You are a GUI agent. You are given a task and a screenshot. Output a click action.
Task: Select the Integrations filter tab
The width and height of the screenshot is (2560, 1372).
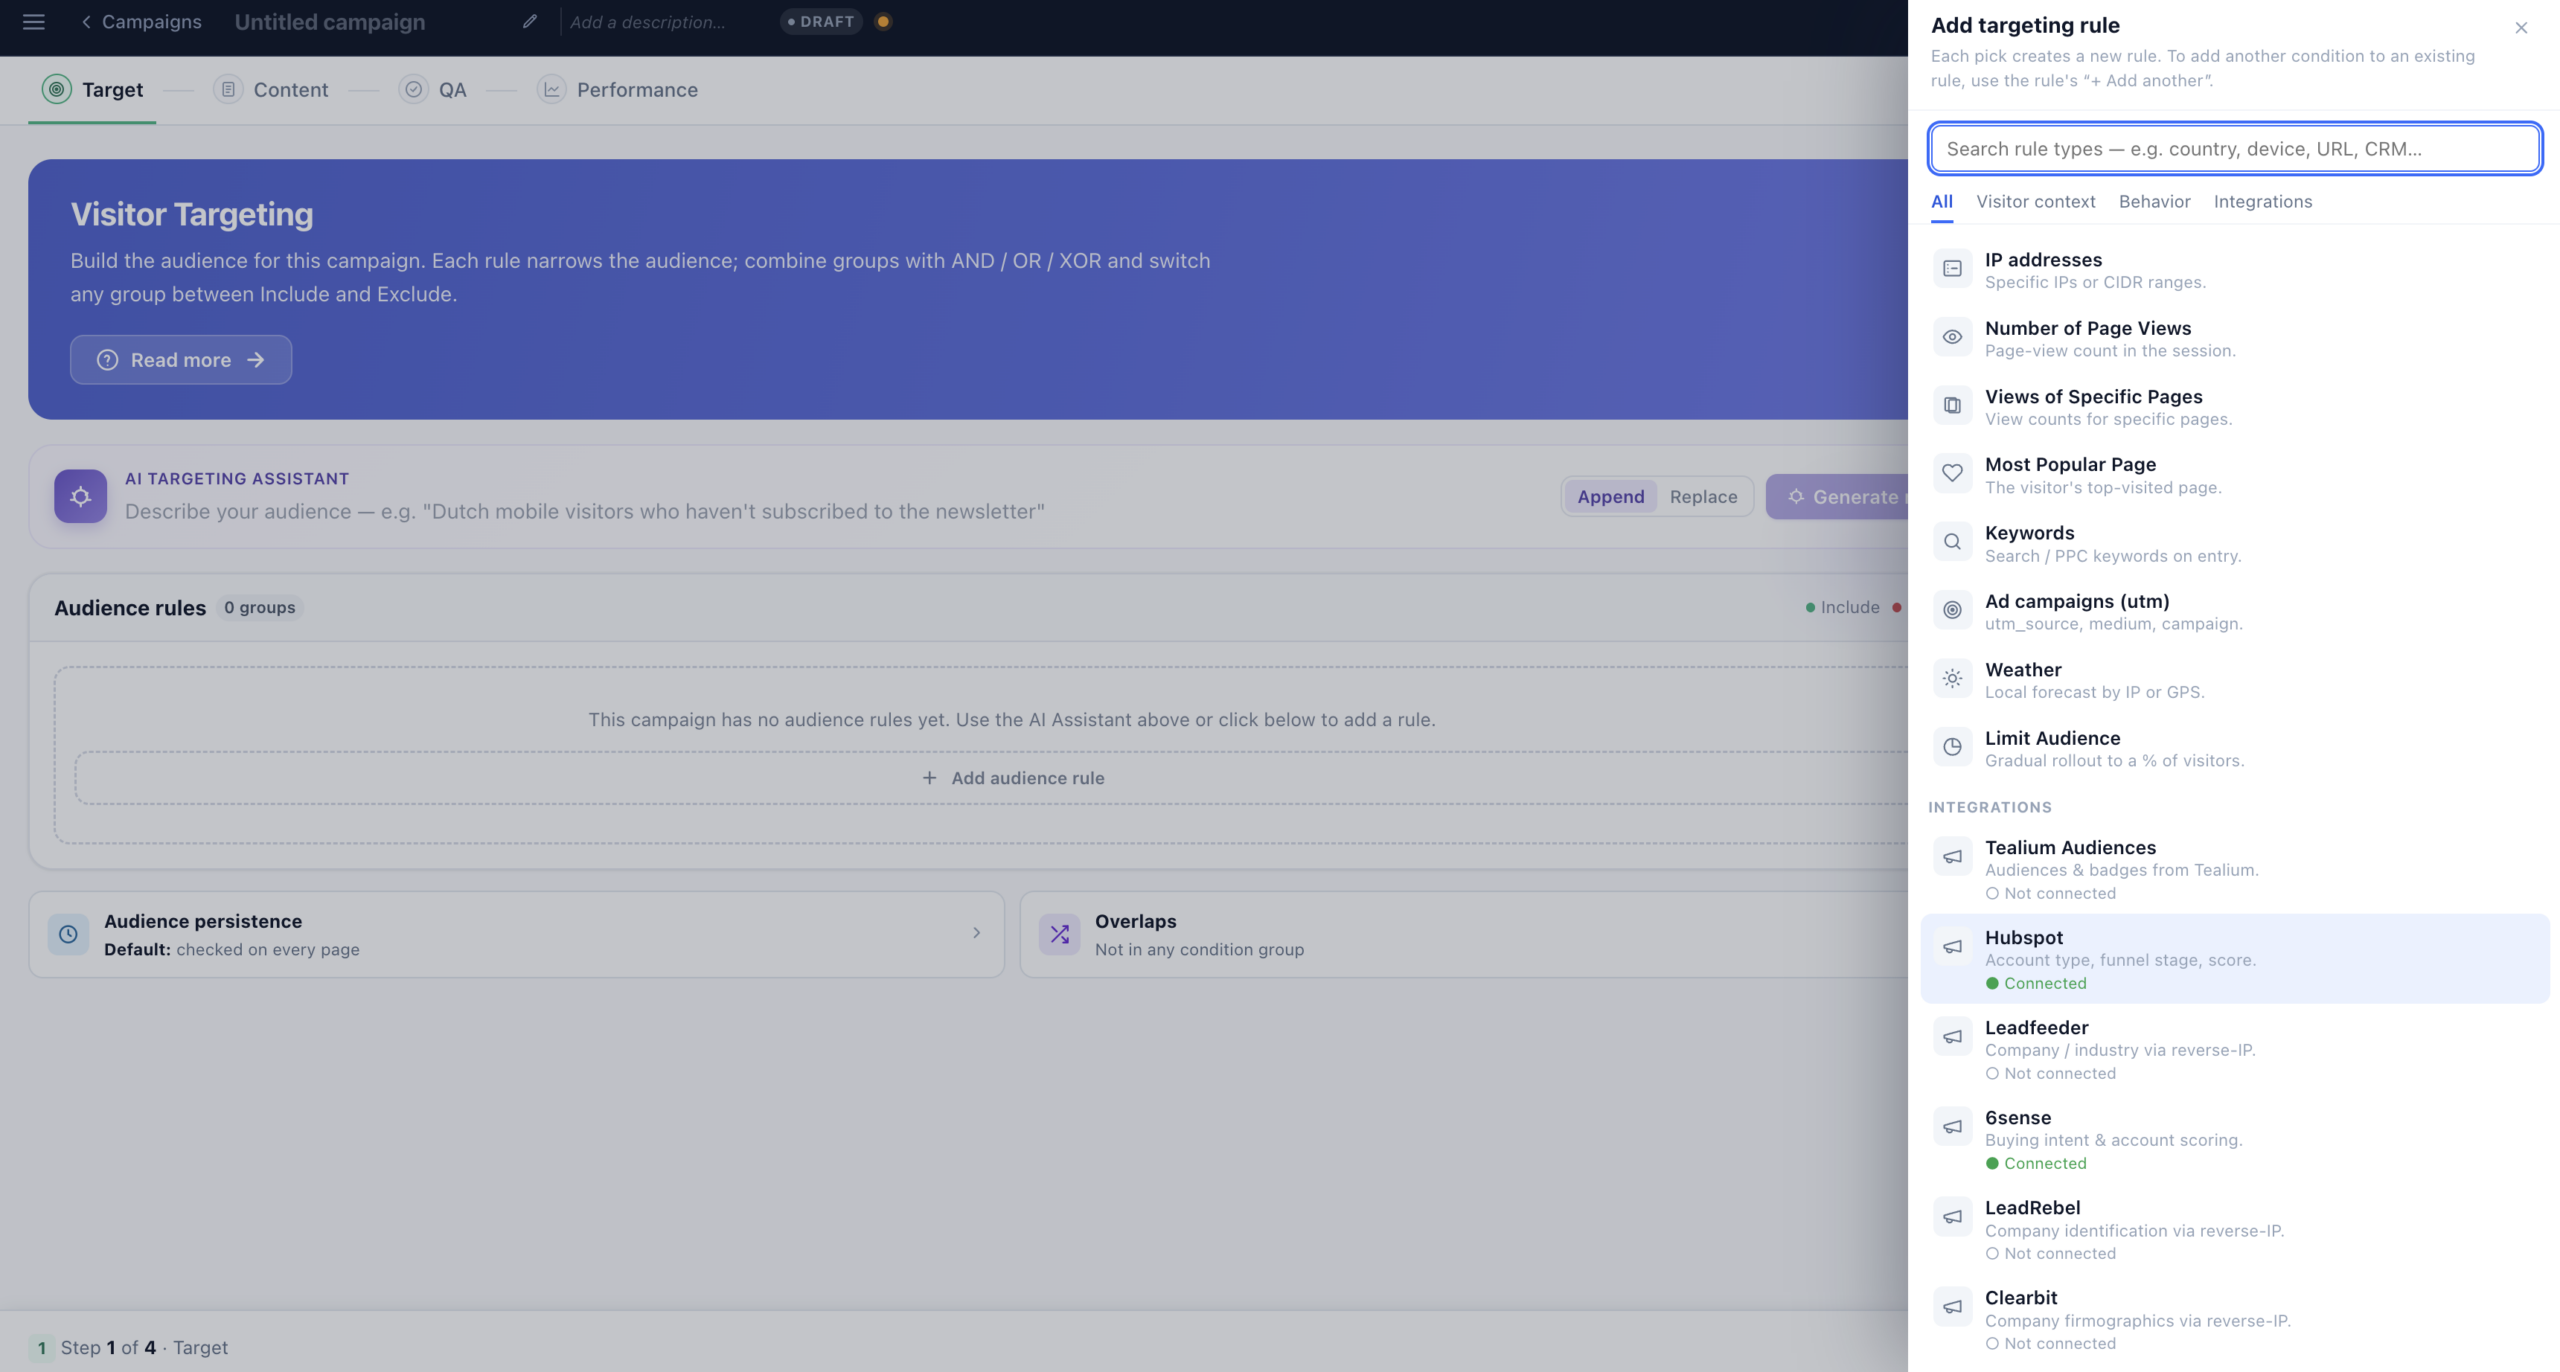(x=2262, y=202)
